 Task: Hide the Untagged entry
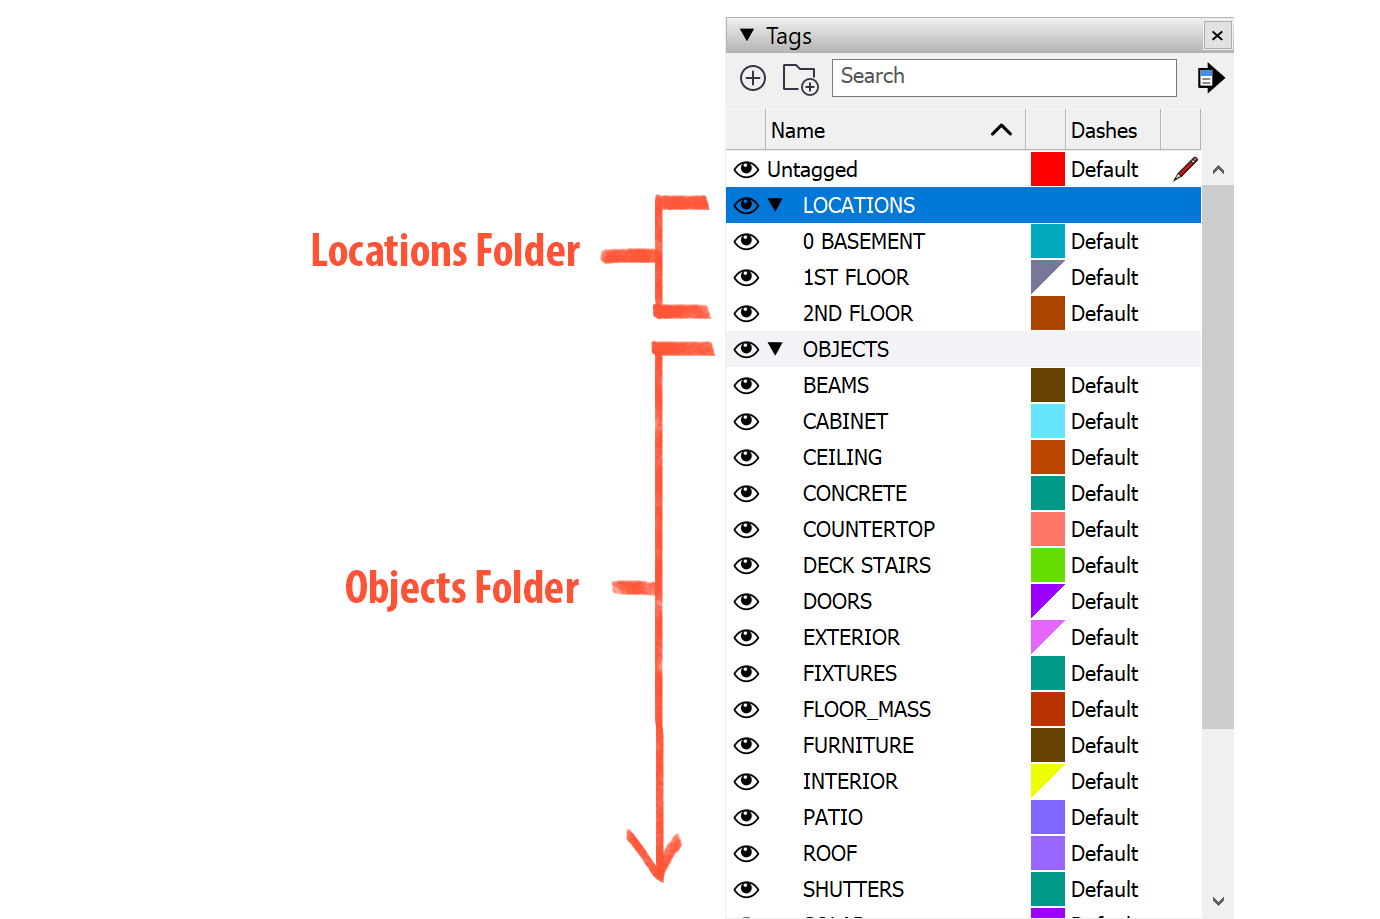pyautogui.click(x=746, y=170)
